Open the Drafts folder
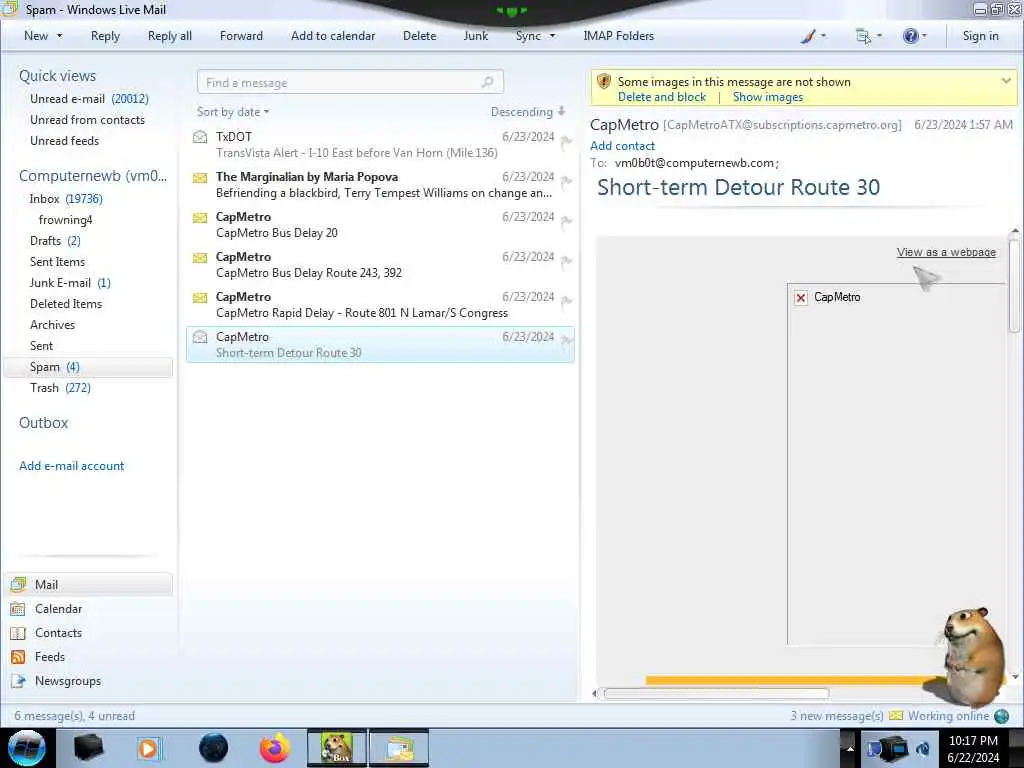This screenshot has width=1024, height=768. pos(56,240)
